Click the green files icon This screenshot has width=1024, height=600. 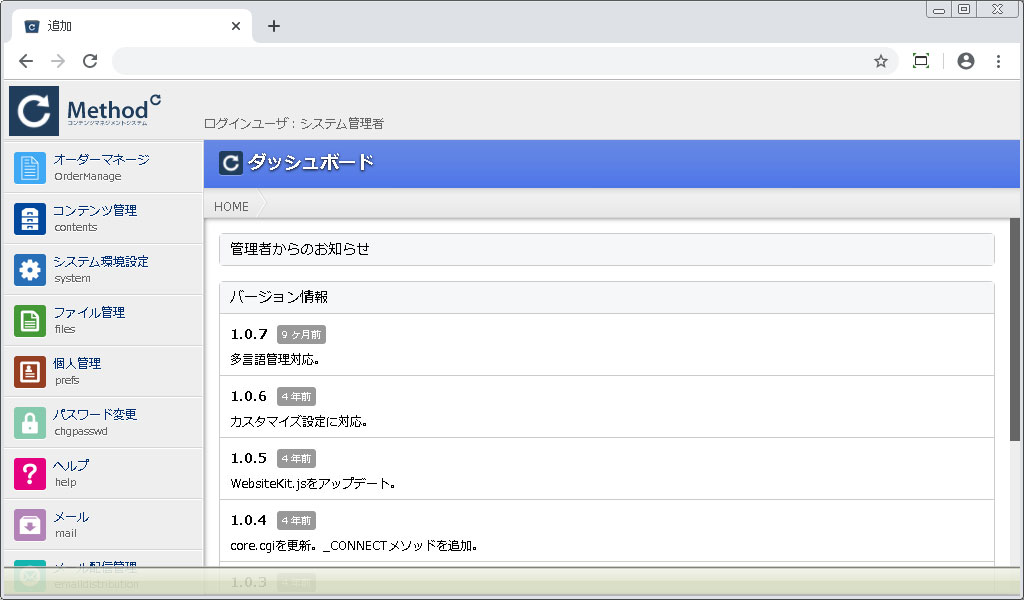point(30,320)
